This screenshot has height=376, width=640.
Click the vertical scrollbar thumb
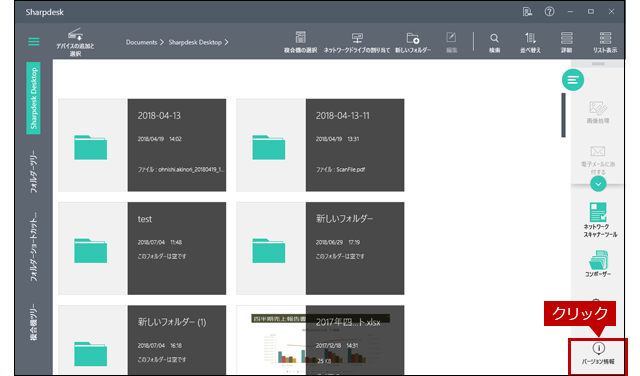click(563, 115)
